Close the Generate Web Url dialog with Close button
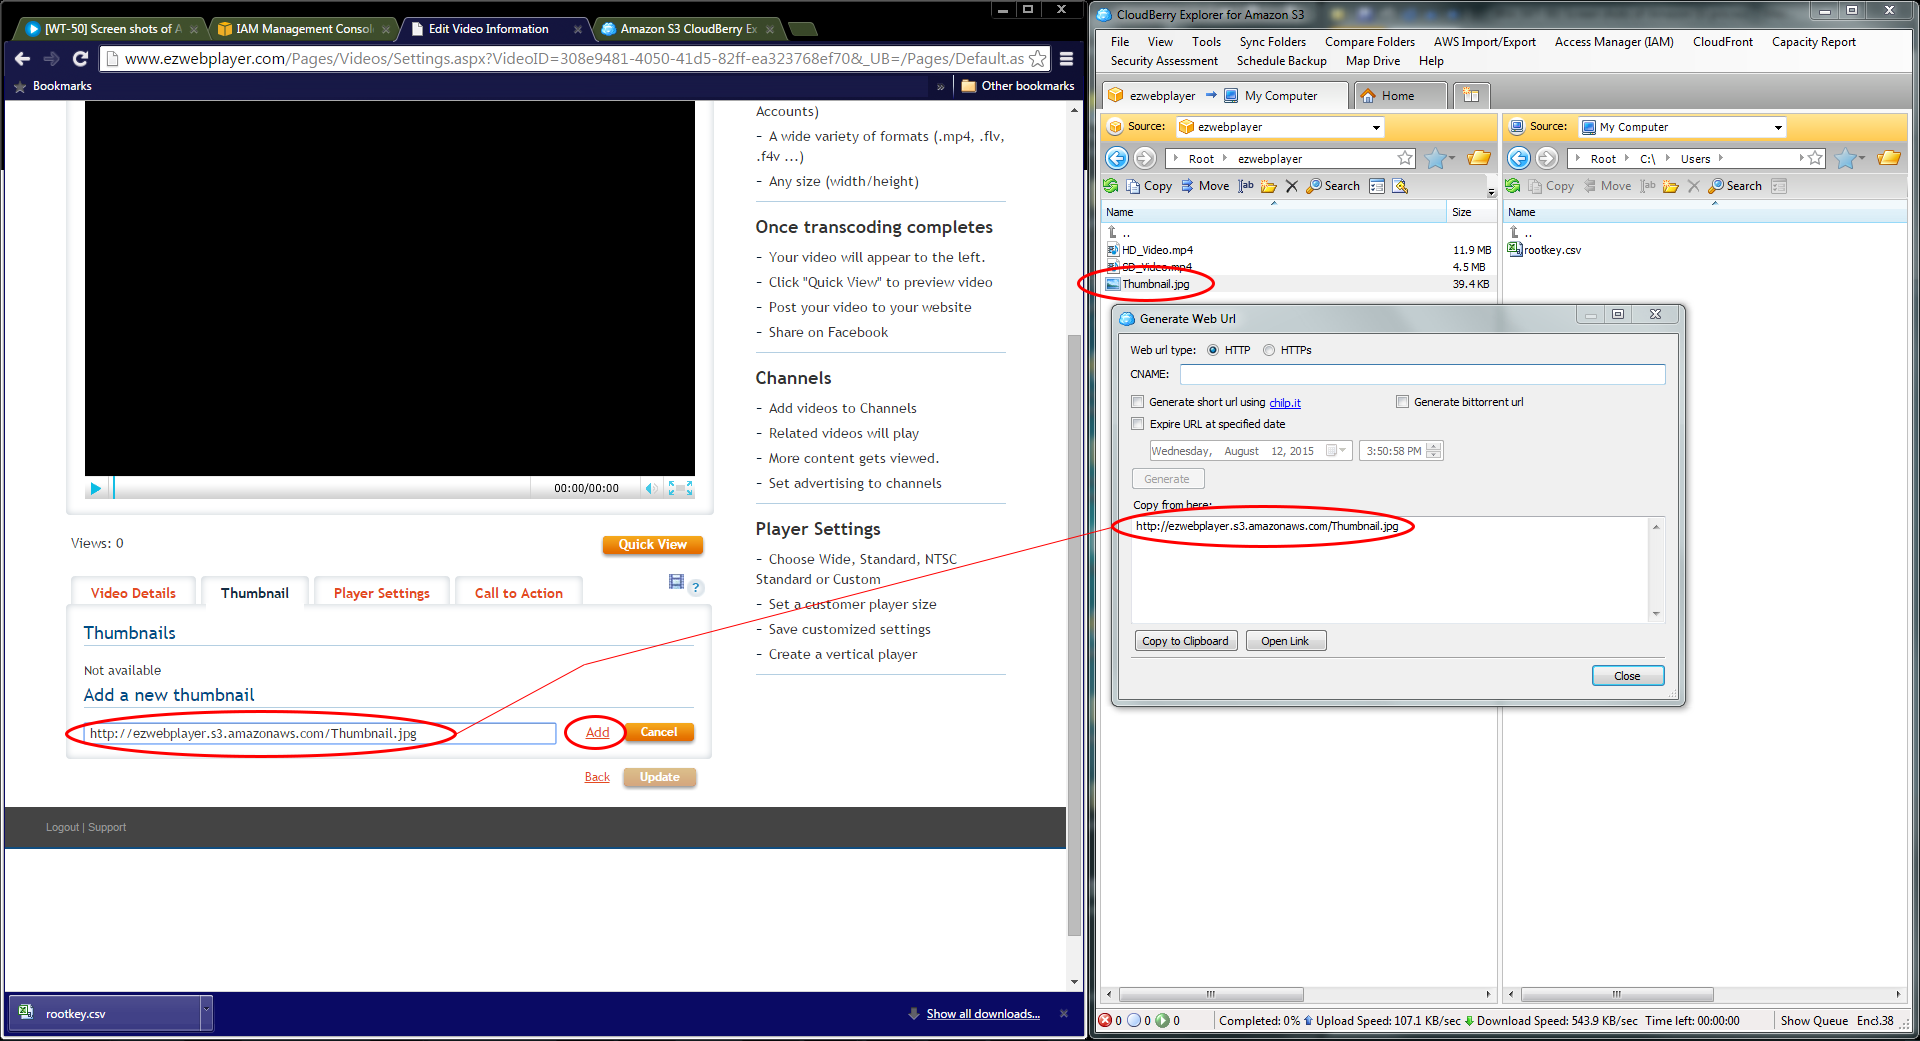 pos(1627,676)
